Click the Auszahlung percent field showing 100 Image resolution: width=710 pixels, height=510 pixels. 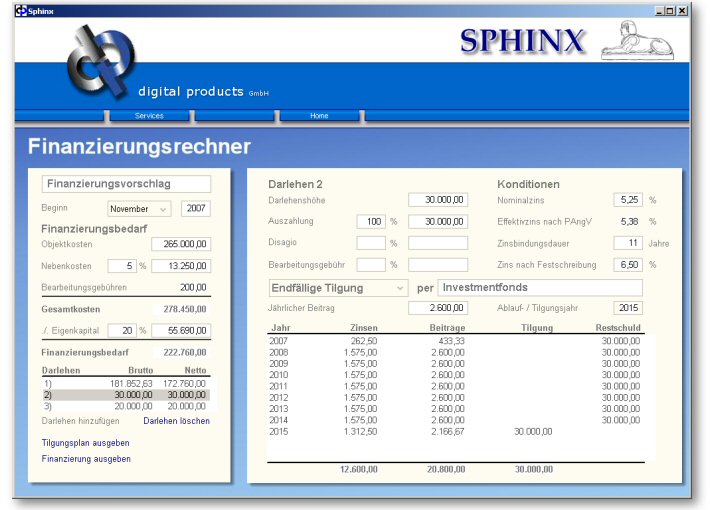click(x=371, y=221)
